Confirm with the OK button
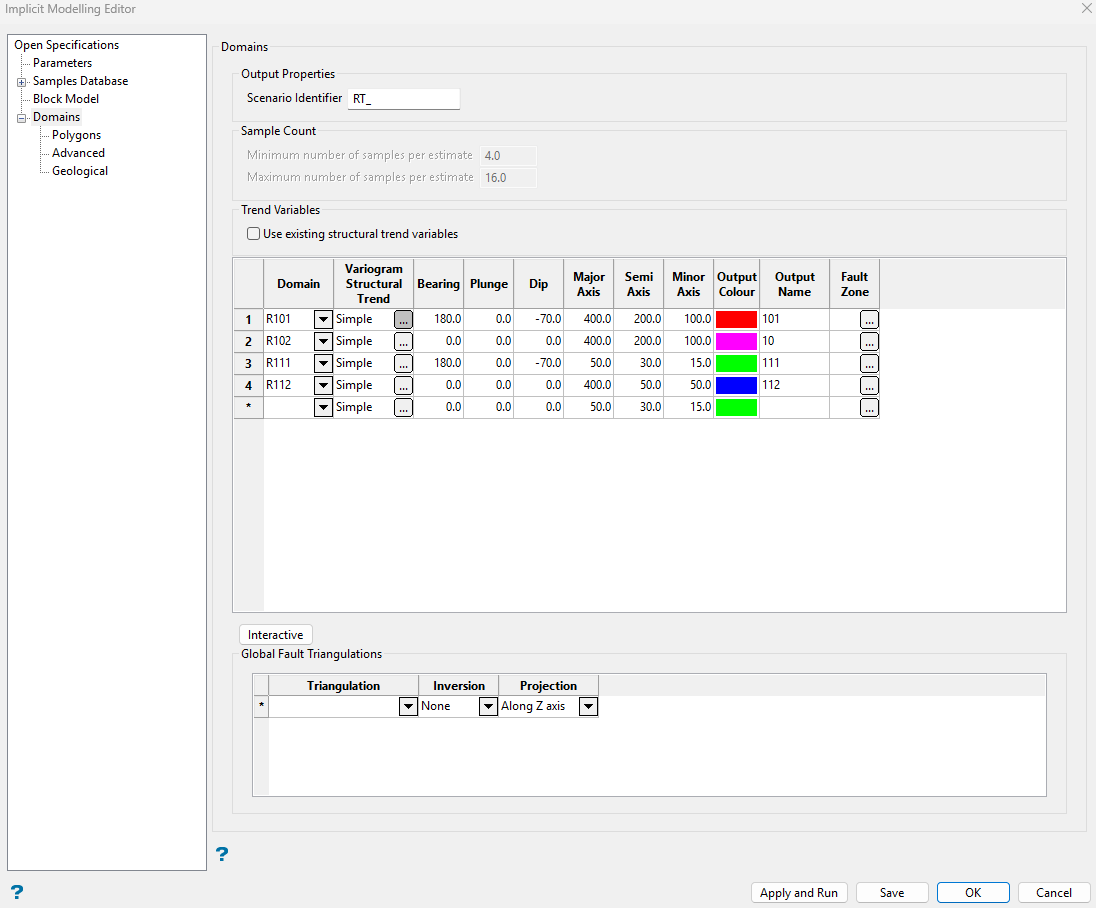 (973, 893)
